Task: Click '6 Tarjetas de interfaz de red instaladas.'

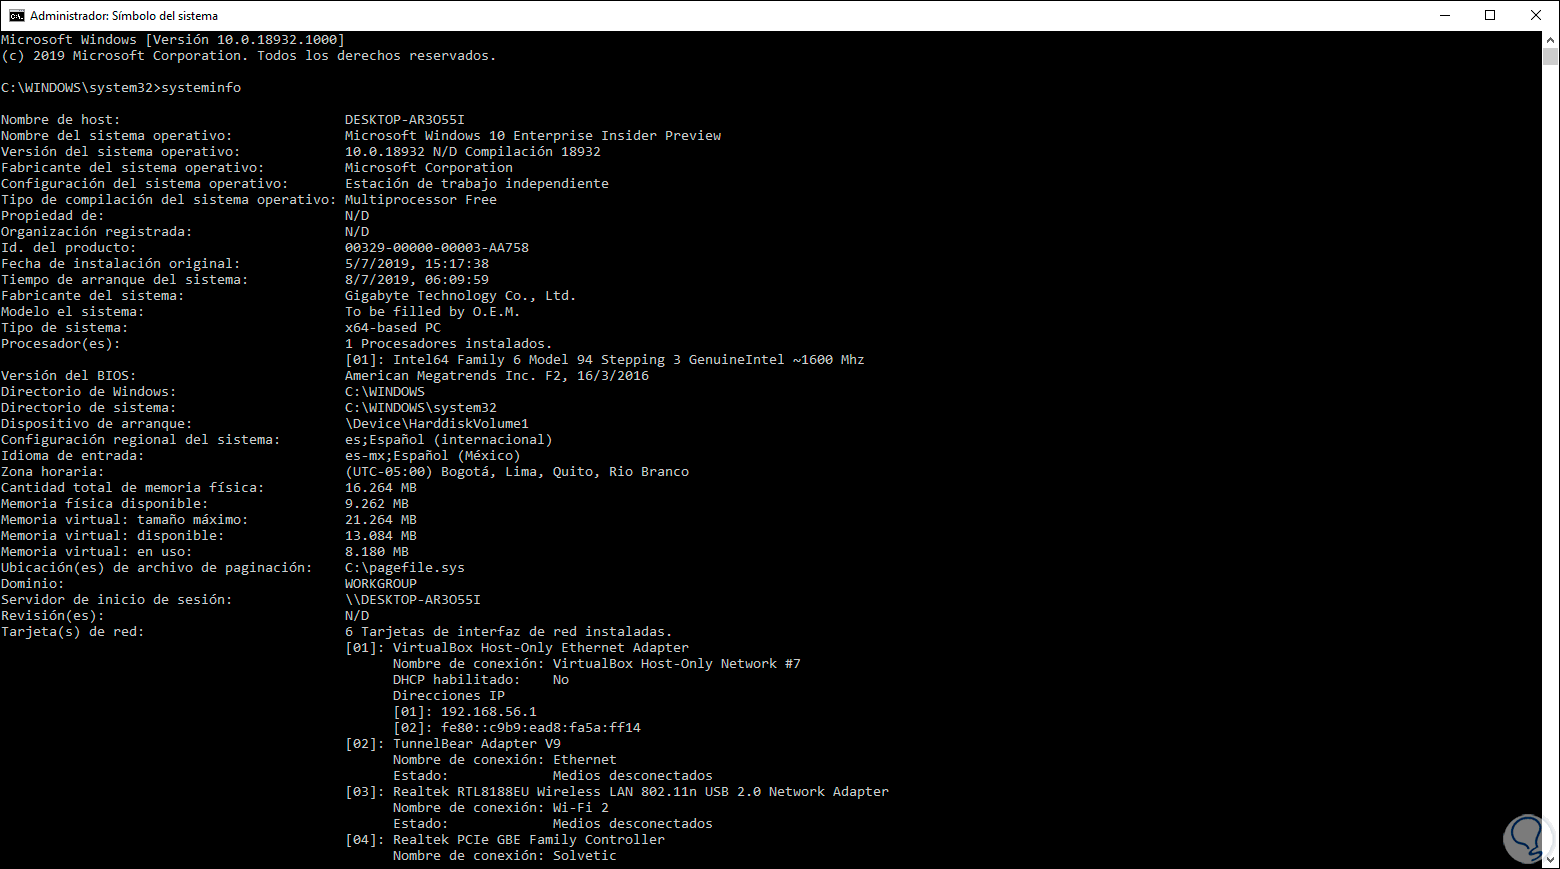Action: tap(509, 632)
